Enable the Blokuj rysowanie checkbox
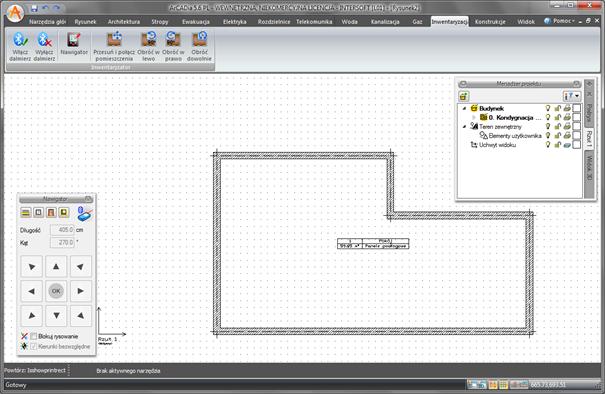Image resolution: width=605 pixels, height=394 pixels. coord(34,337)
